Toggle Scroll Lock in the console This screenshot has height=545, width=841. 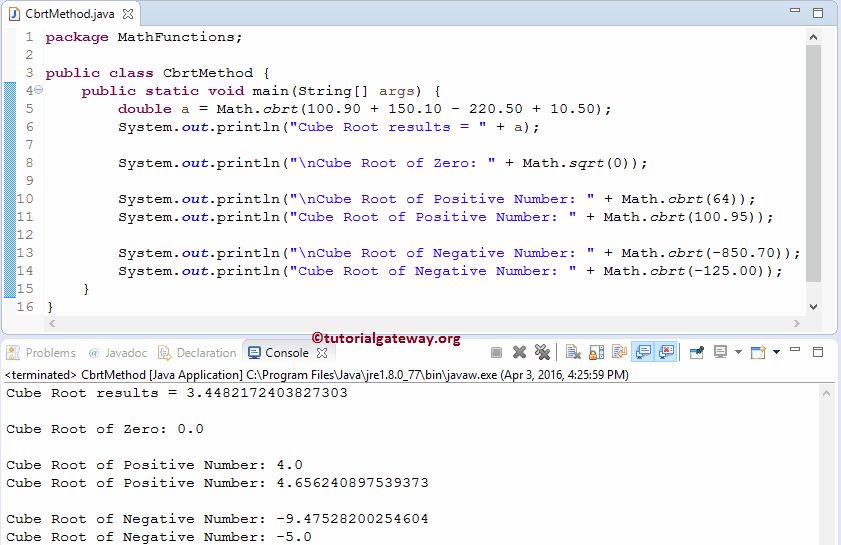596,352
